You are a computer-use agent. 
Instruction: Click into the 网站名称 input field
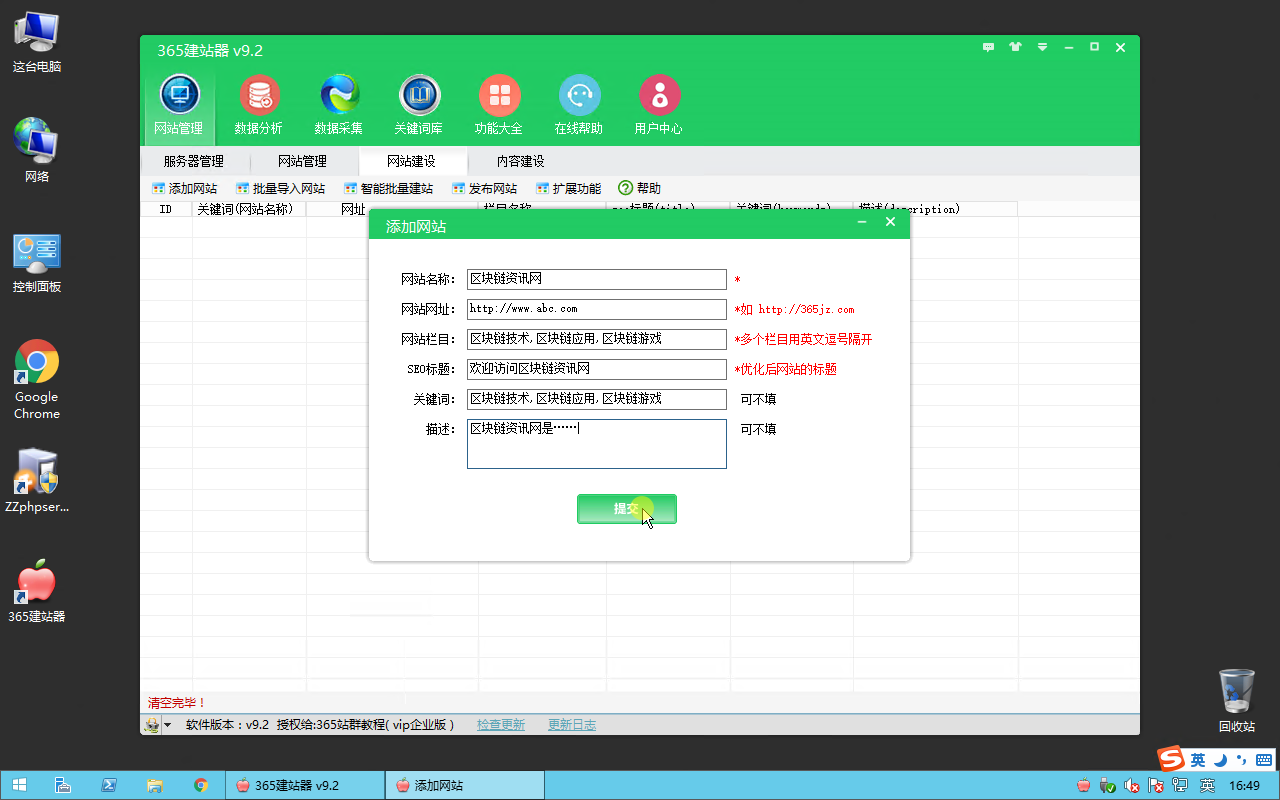[596, 279]
